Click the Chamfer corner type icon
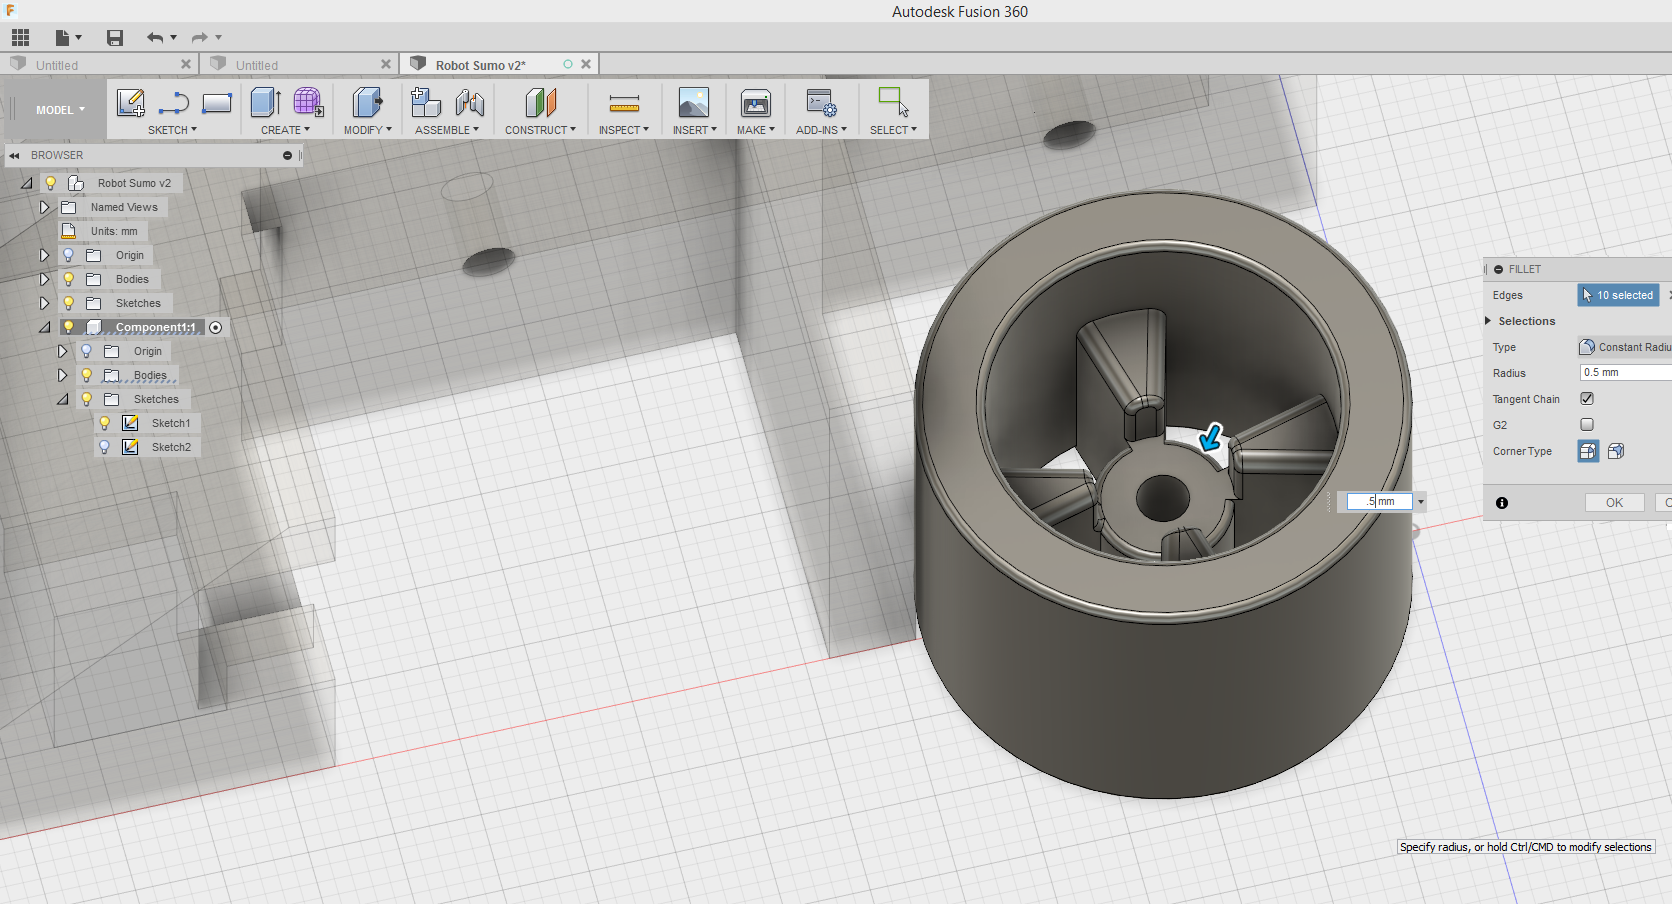Image resolution: width=1672 pixels, height=904 pixels. click(x=1616, y=451)
